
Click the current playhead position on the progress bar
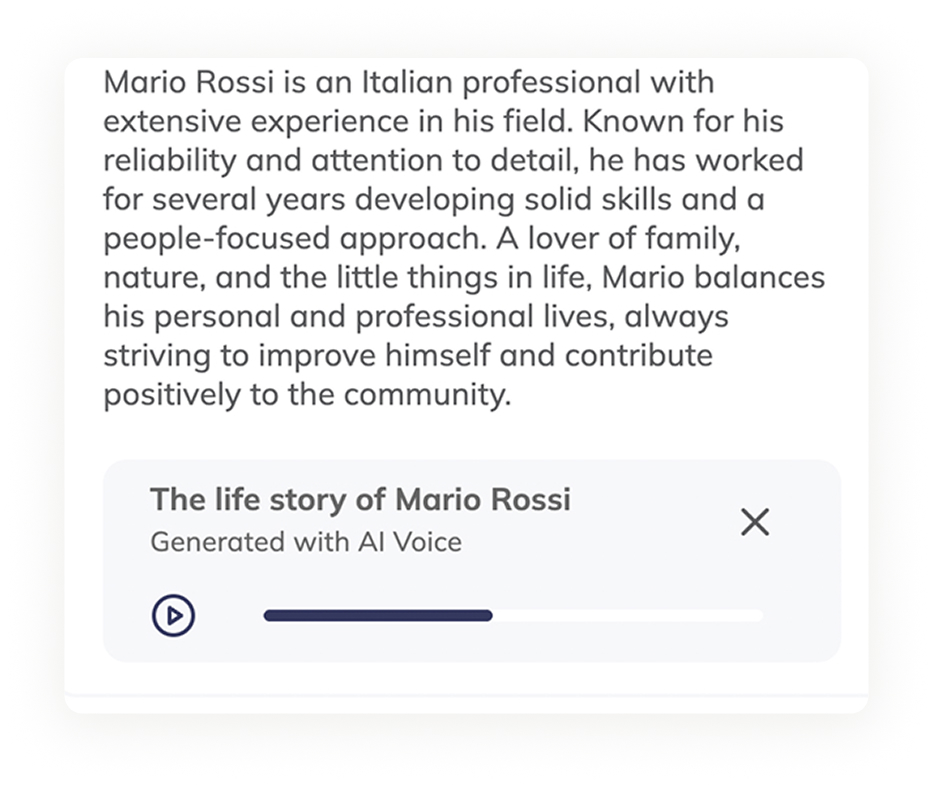(490, 616)
